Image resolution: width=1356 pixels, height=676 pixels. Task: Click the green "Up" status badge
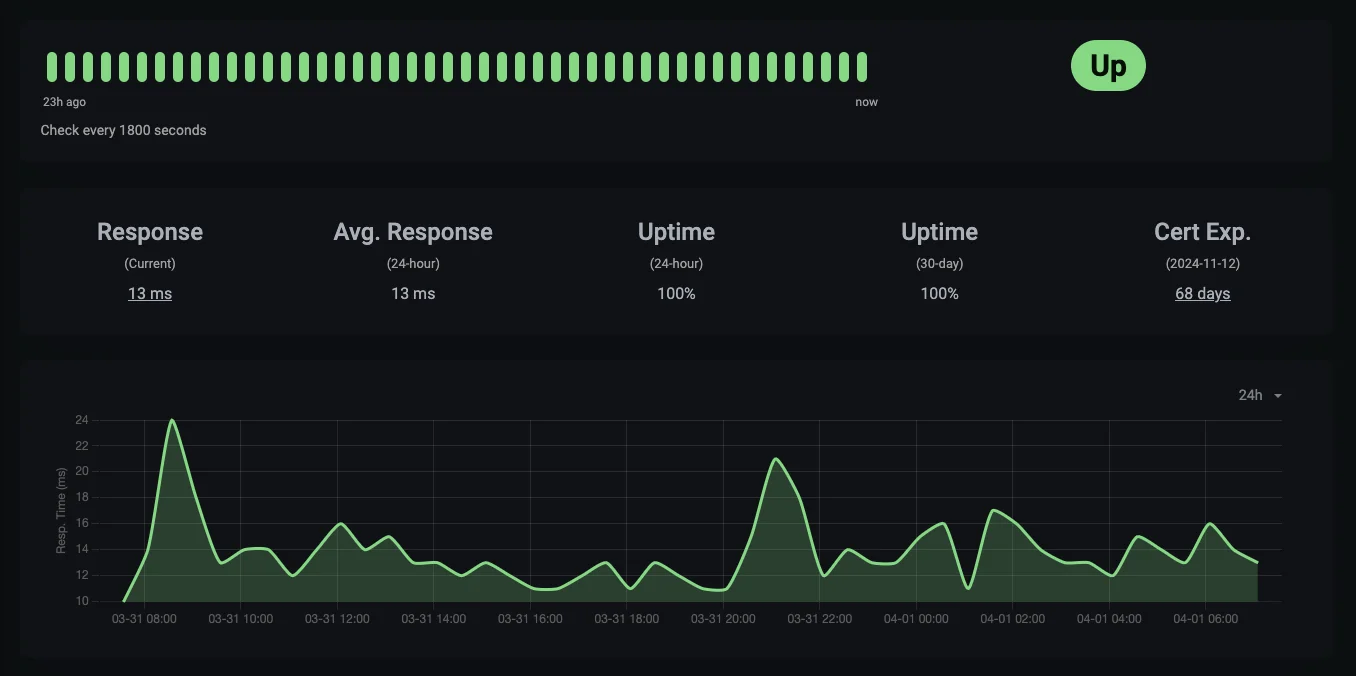1107,65
